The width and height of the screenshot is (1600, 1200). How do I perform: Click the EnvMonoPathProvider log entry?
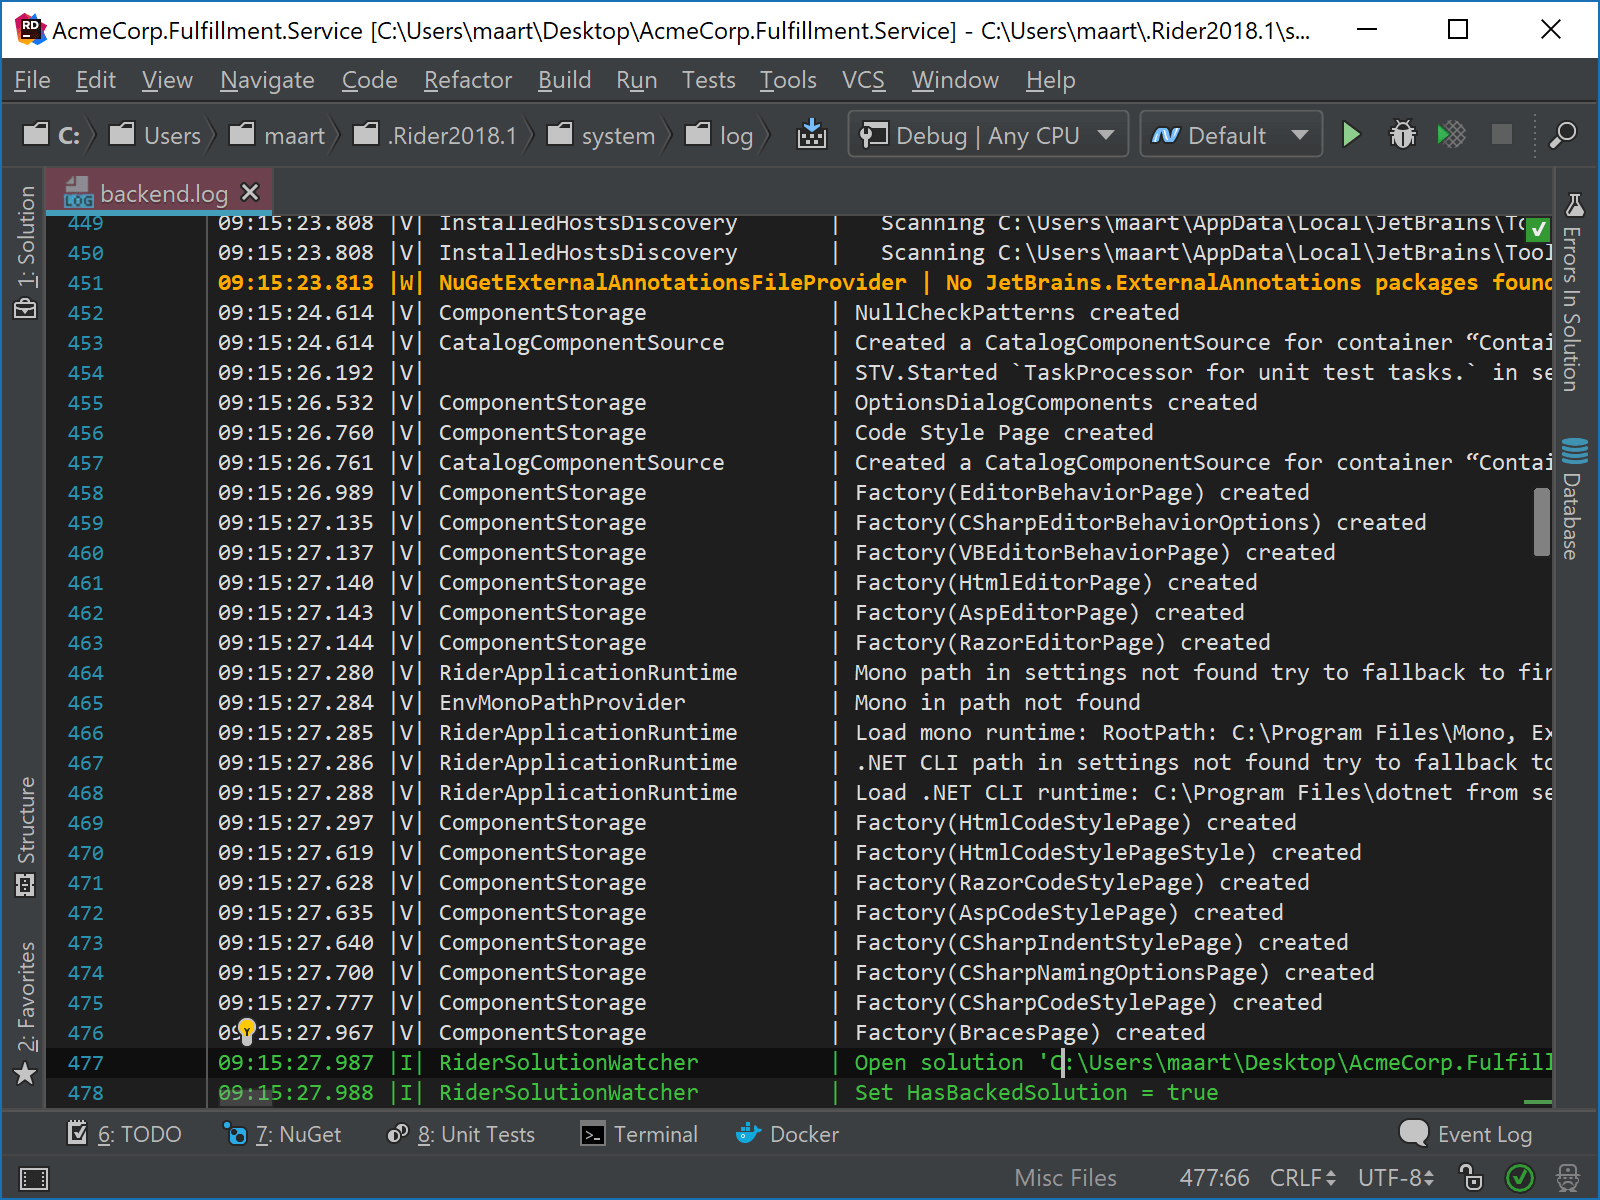[562, 702]
